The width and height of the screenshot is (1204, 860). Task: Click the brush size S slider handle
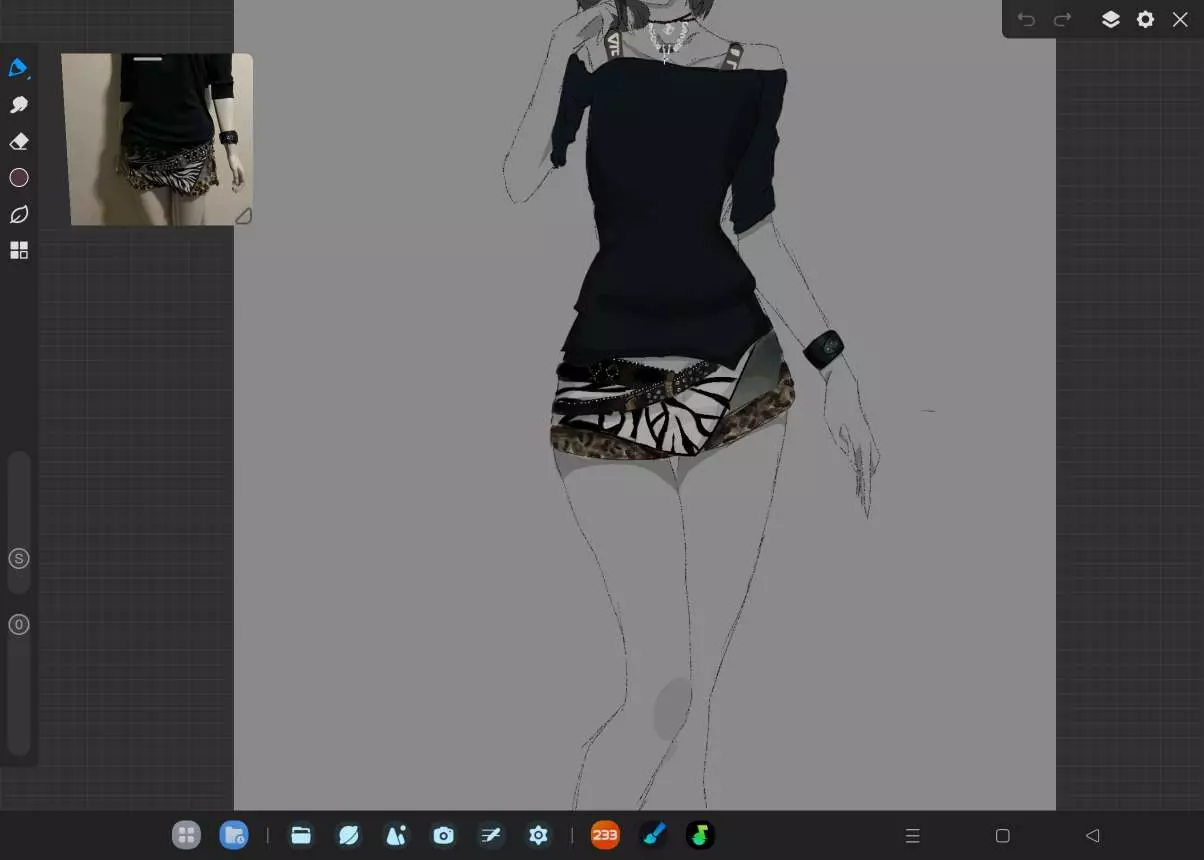point(18,559)
